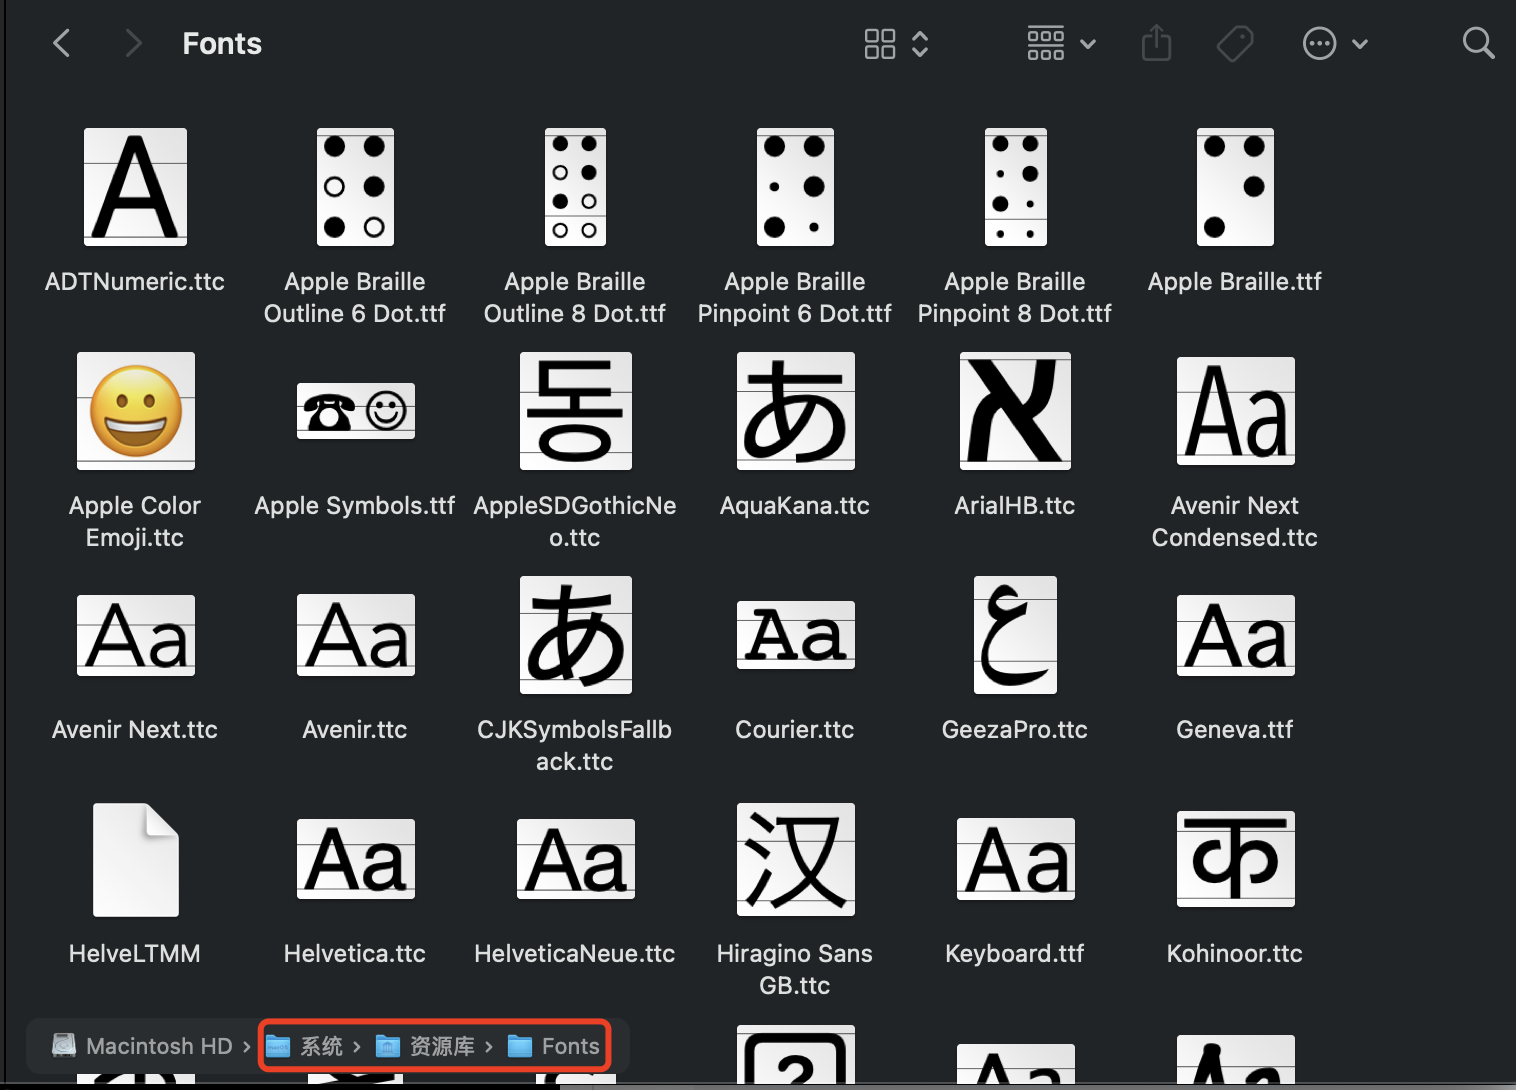Select the Apple Braille.ttf icon
1516x1090 pixels.
tap(1235, 187)
